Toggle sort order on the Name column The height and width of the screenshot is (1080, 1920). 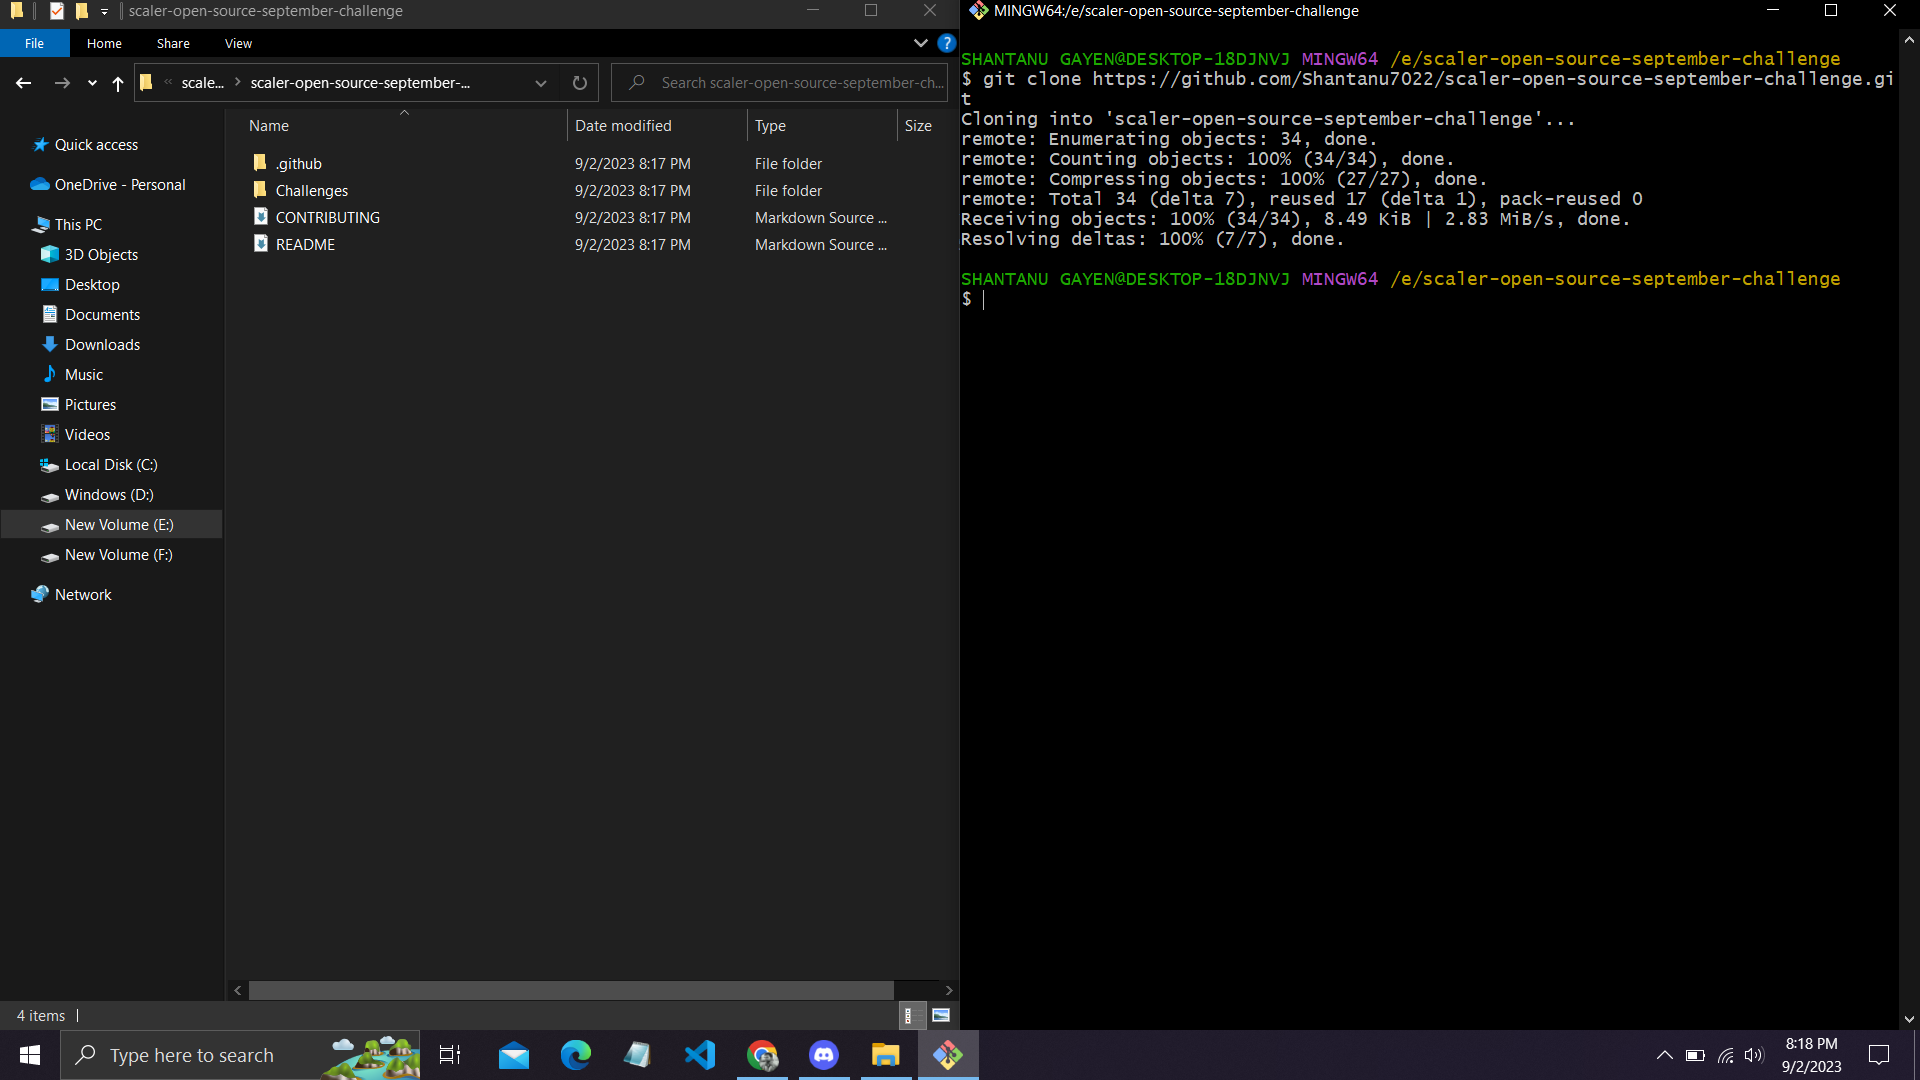(x=268, y=125)
